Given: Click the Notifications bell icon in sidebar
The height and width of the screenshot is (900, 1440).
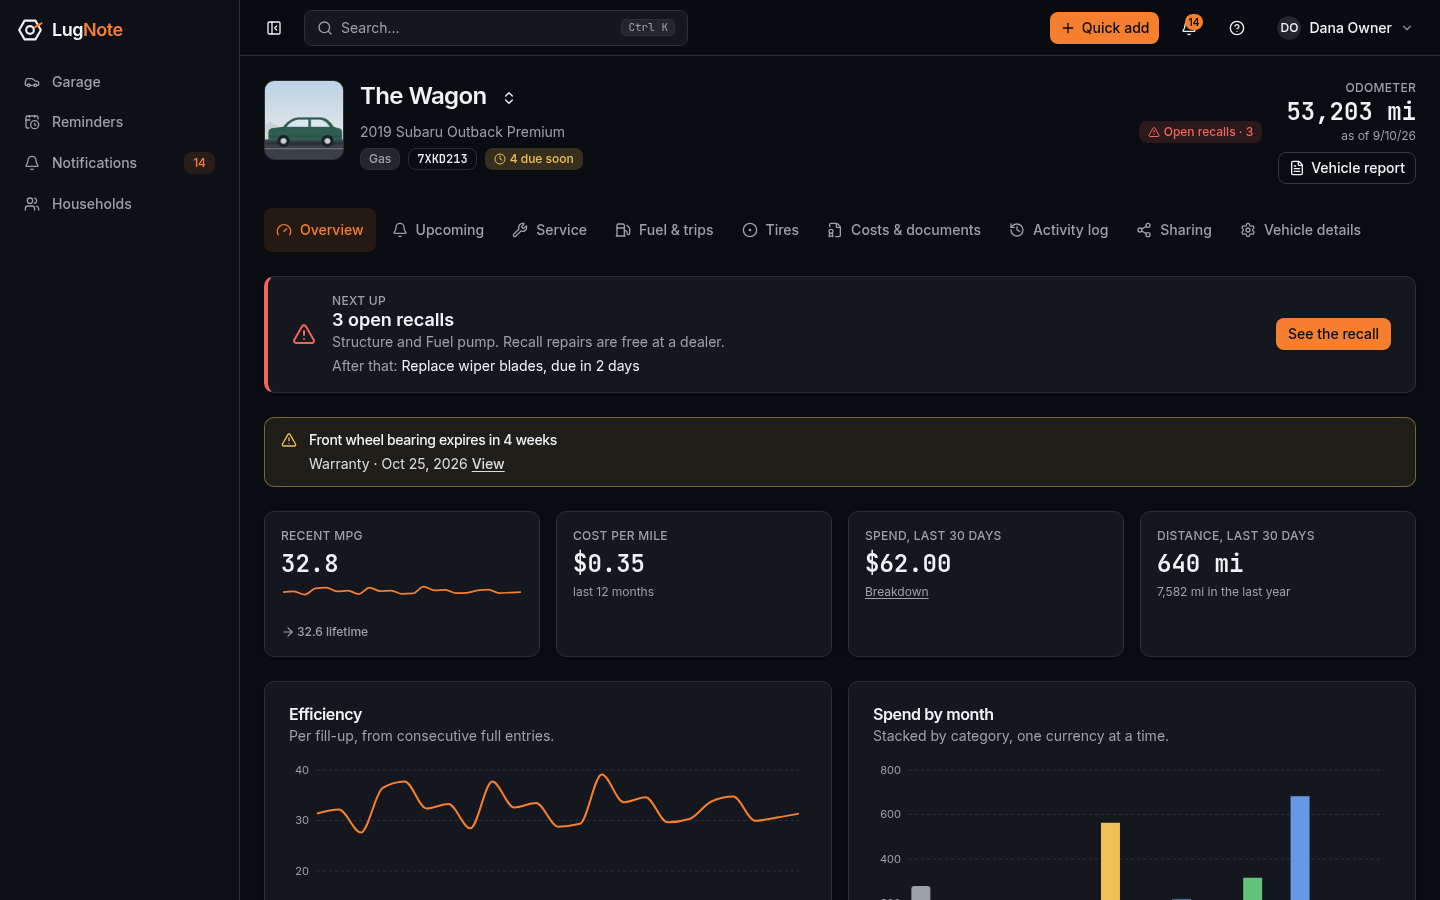Looking at the screenshot, I should tap(32, 163).
